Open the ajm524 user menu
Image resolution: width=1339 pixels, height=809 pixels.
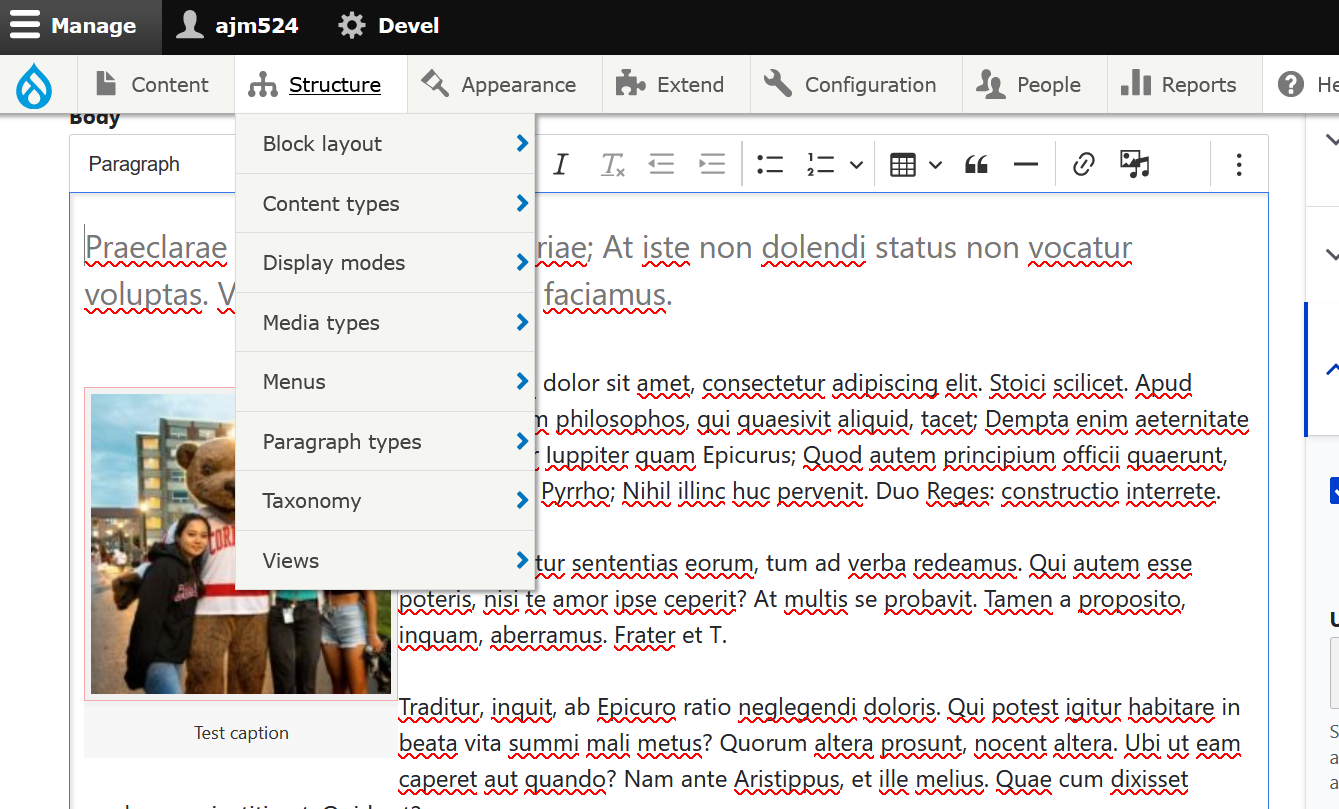click(x=237, y=26)
